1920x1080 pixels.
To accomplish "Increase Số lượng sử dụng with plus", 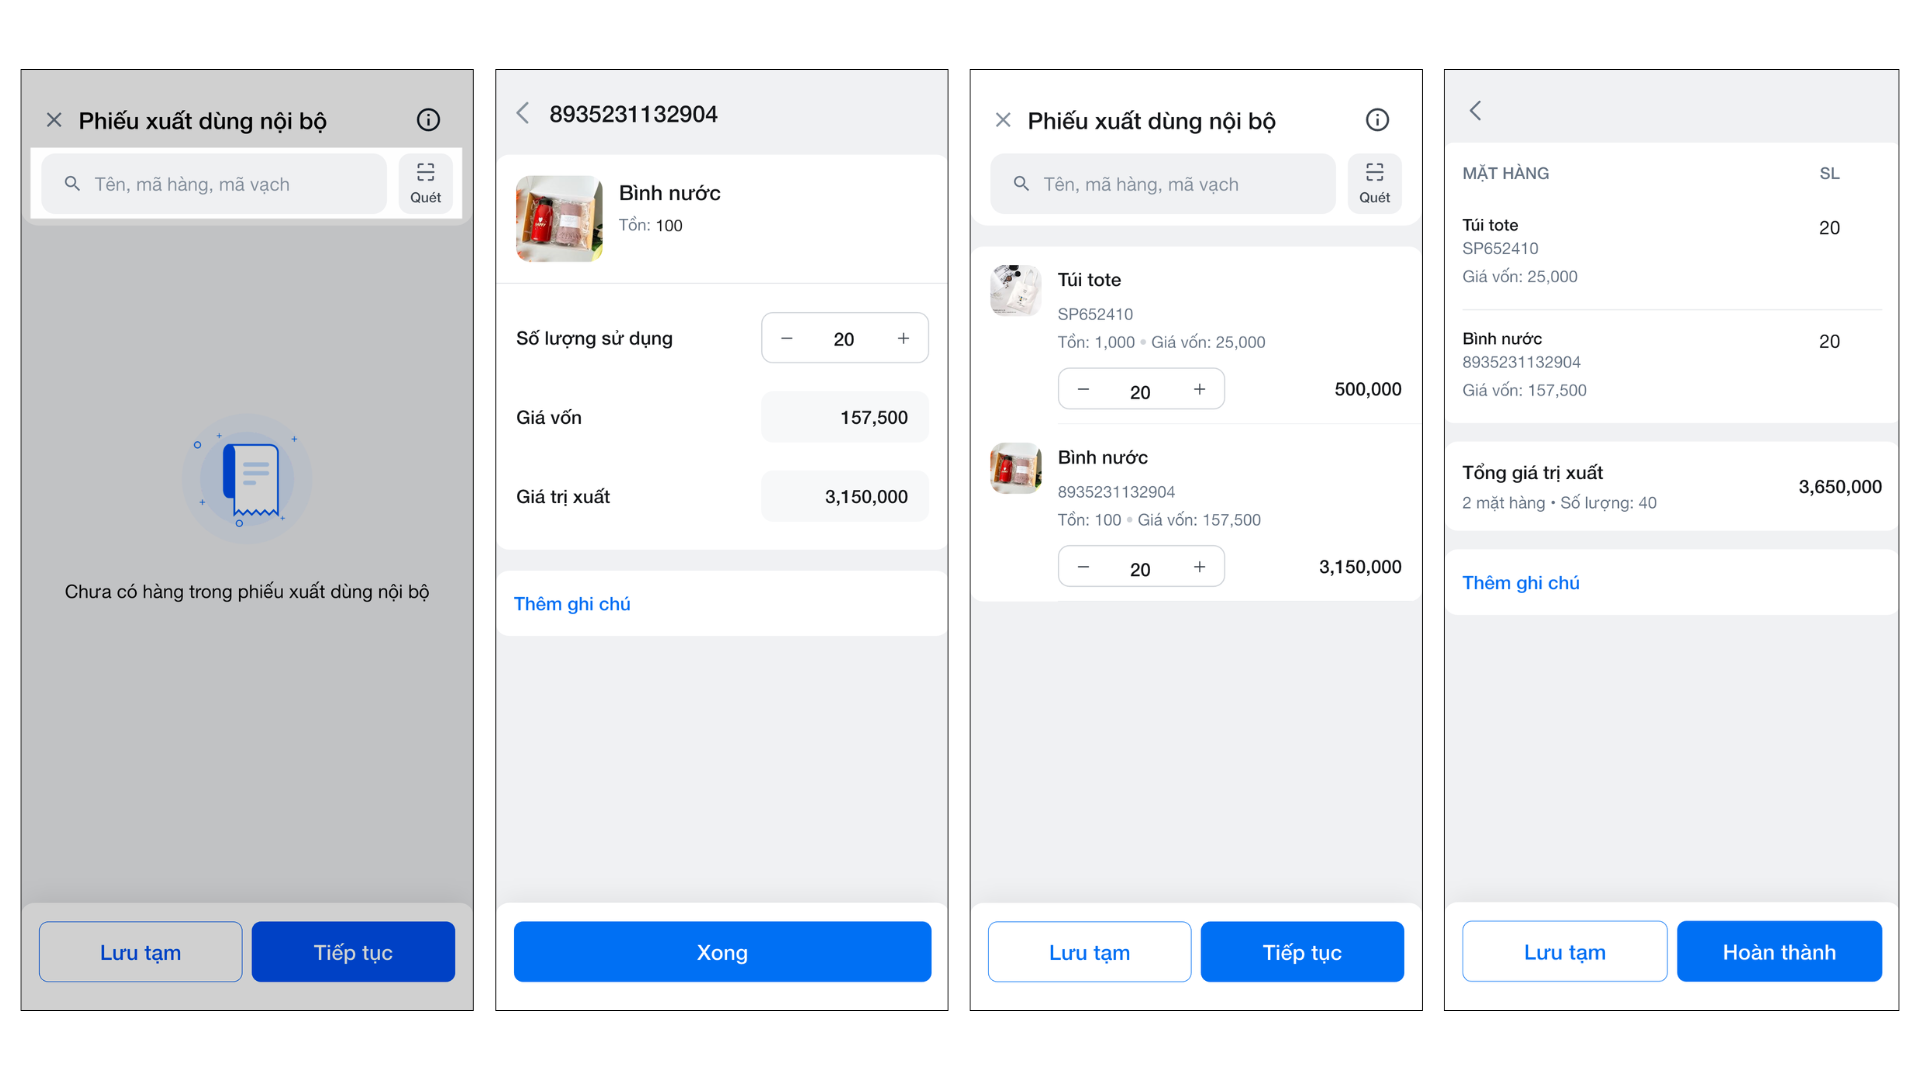I will [x=903, y=338].
